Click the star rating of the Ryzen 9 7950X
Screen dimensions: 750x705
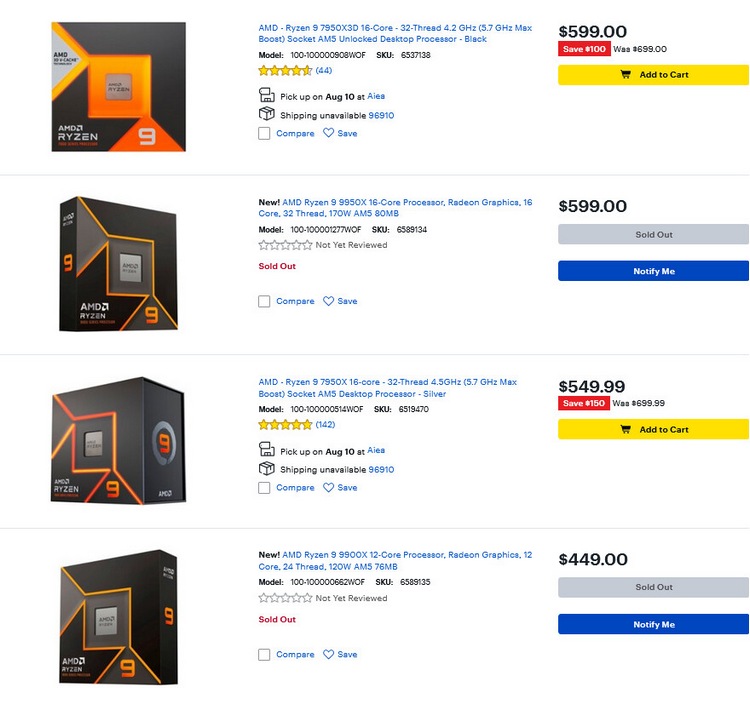point(285,425)
